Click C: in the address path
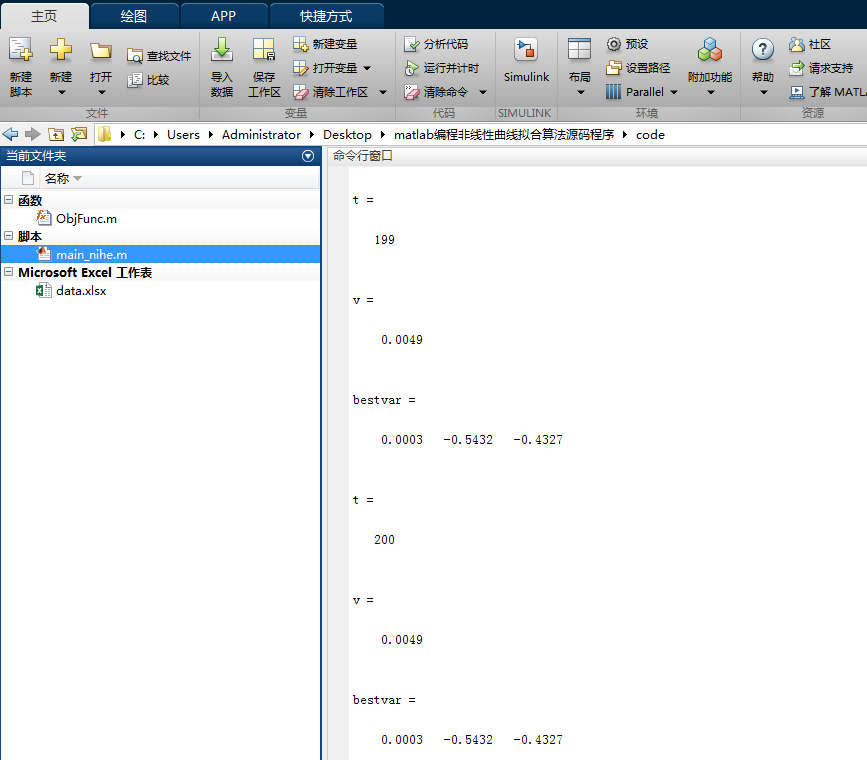 coord(139,134)
